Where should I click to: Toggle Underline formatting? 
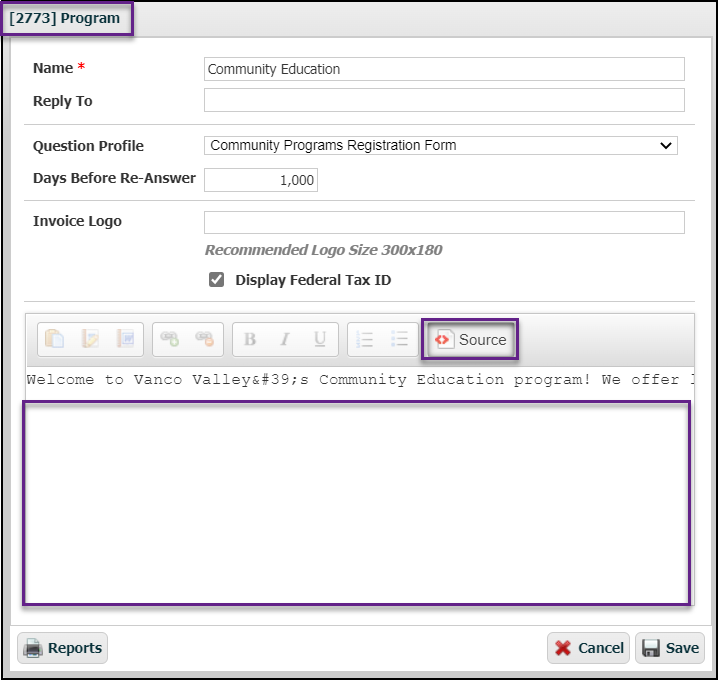click(320, 339)
